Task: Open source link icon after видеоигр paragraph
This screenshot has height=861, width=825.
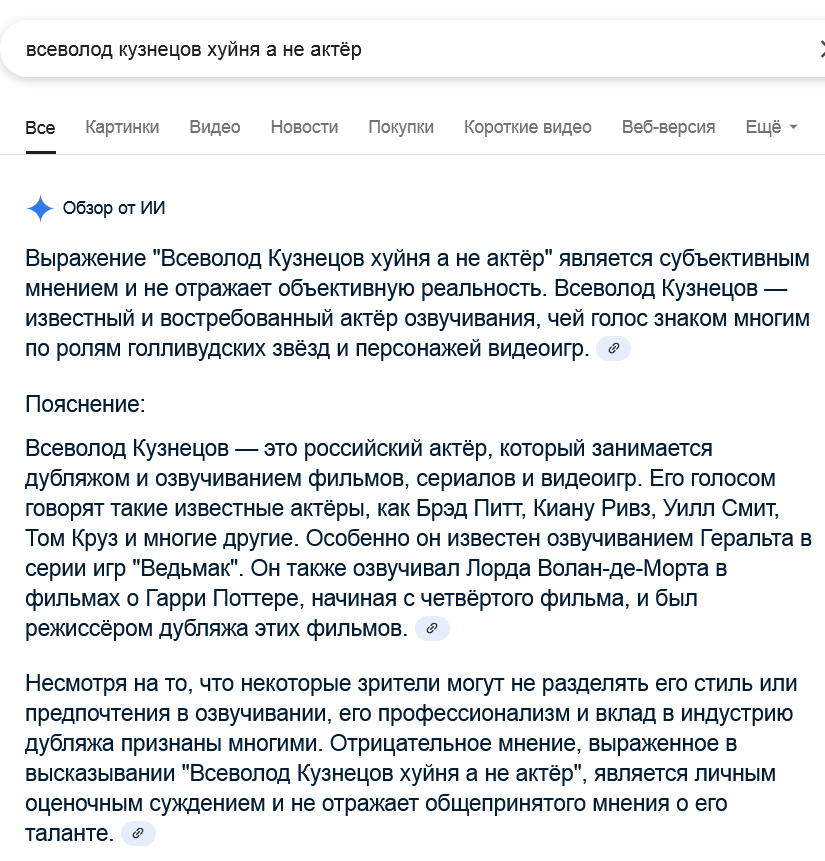Action: click(614, 348)
